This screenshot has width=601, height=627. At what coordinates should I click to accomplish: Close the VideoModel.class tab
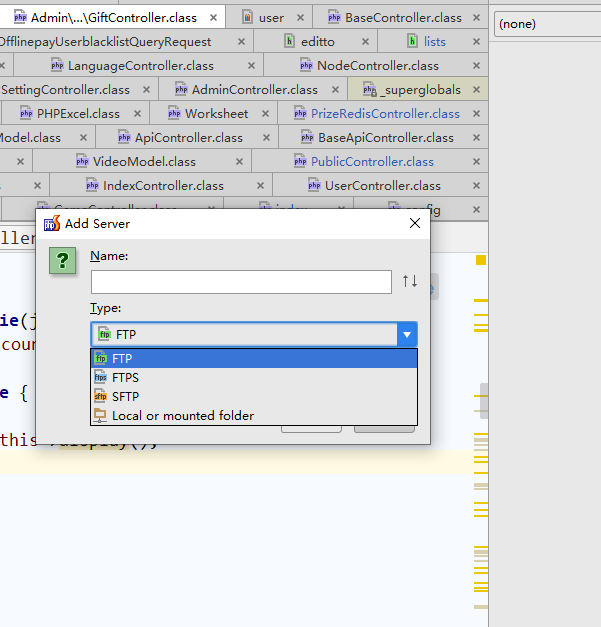239,162
